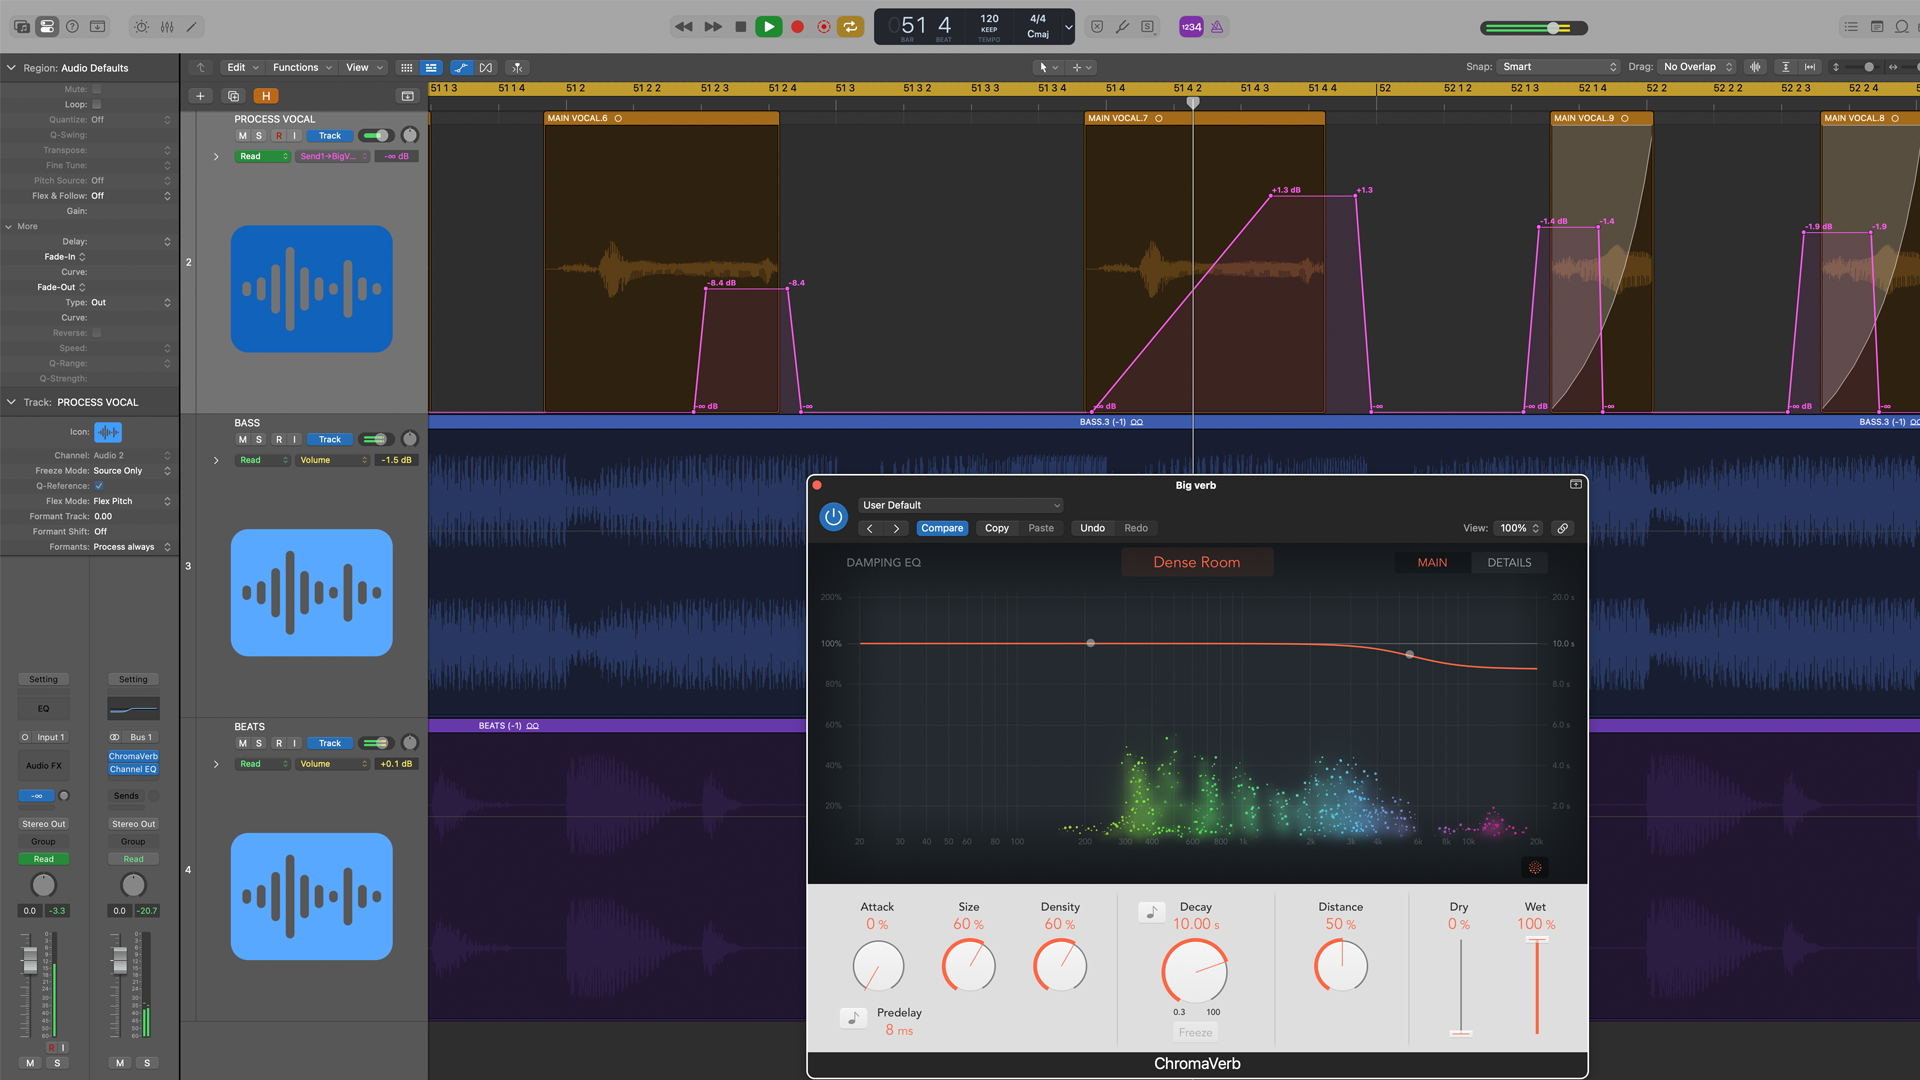
Task: Click the master volume slider in control bar
Action: tap(1535, 28)
